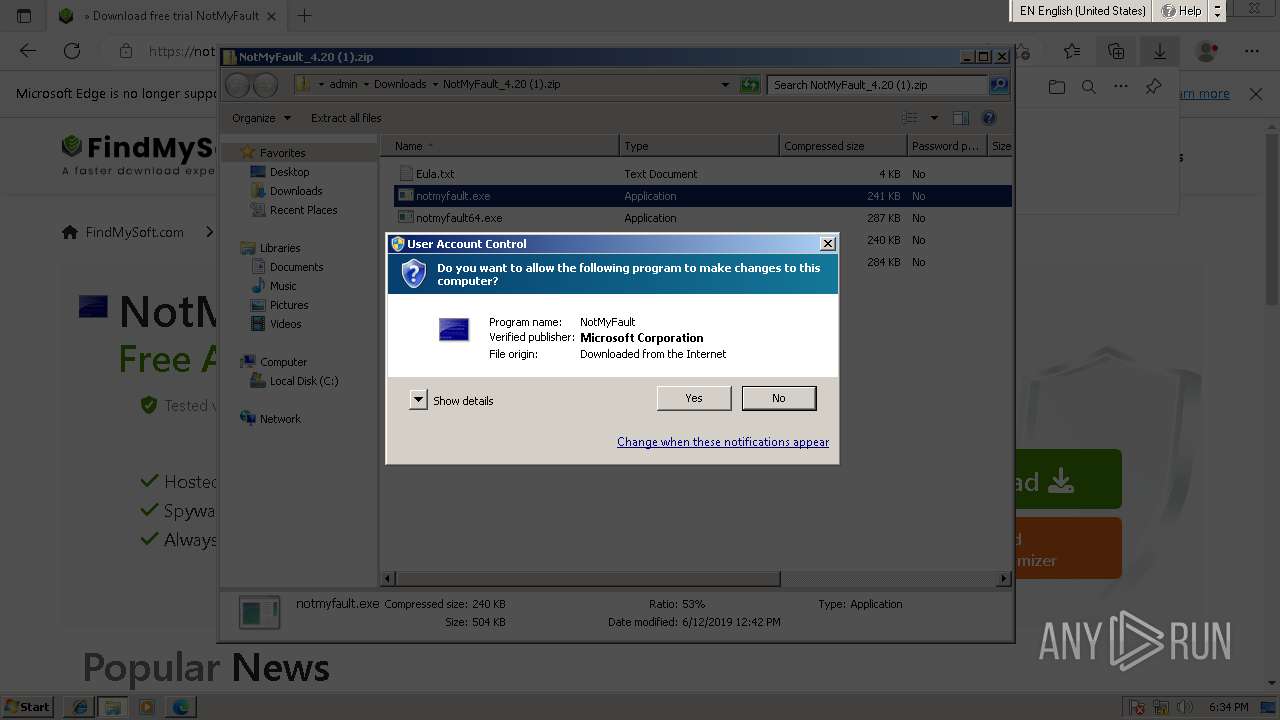Open Edge Downloads arrow icon
Image resolution: width=1280 pixels, height=720 pixels.
pos(1160,51)
